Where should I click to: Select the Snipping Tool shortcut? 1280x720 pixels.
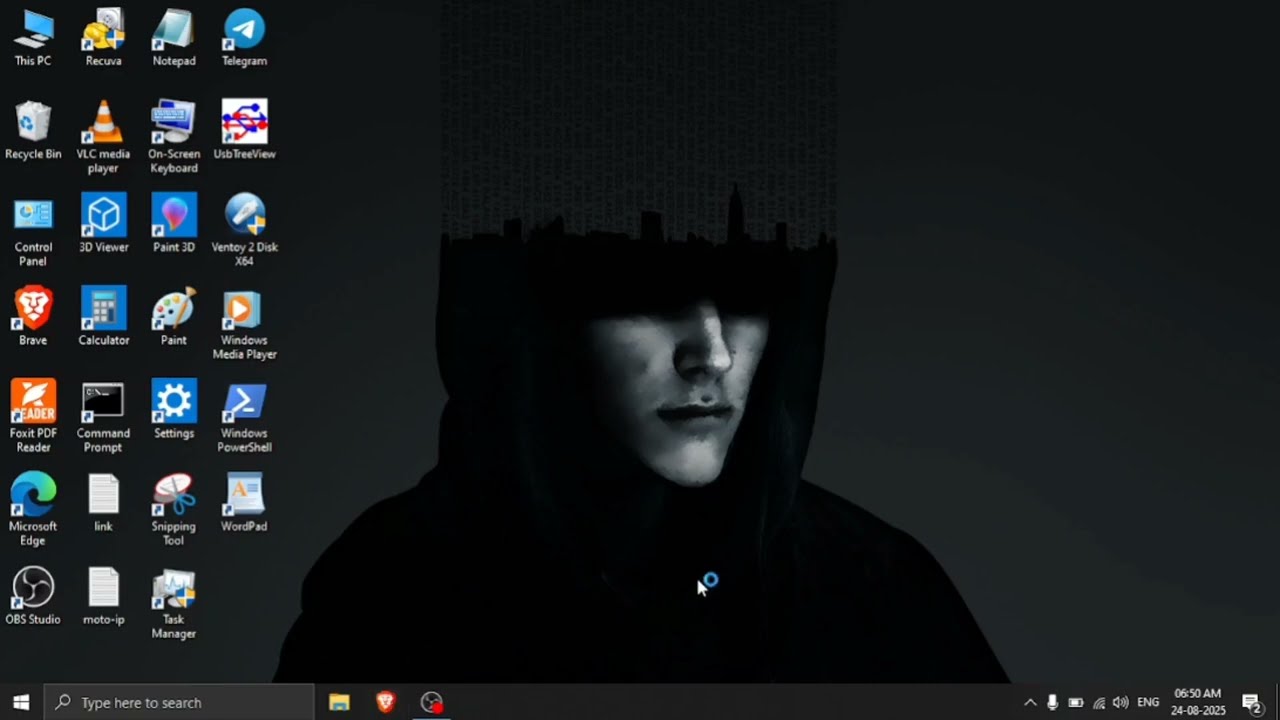pos(174,509)
